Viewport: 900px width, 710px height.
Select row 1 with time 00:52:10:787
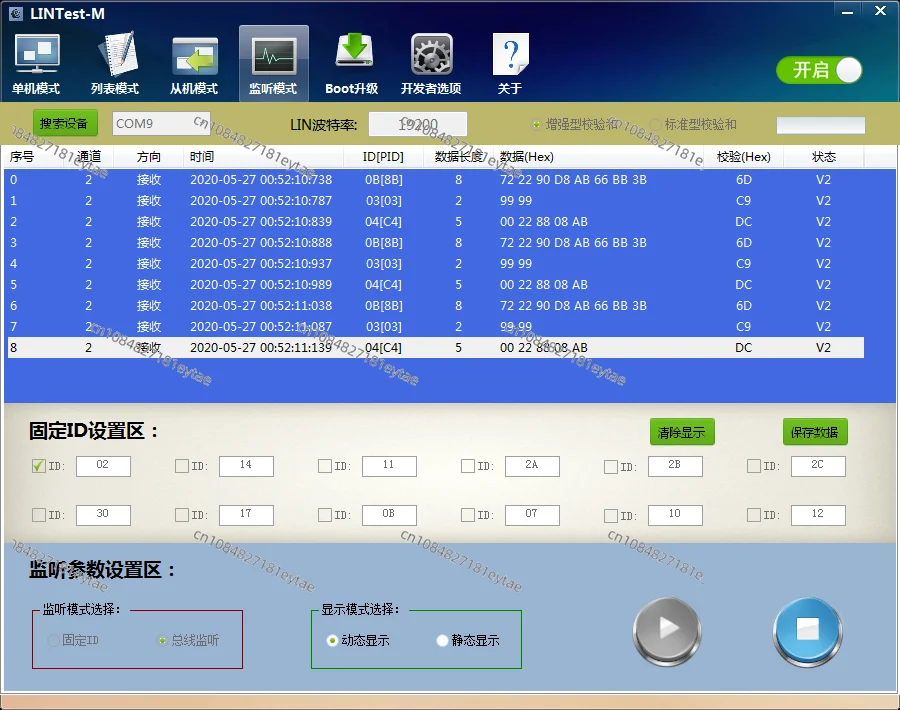click(x=435, y=201)
